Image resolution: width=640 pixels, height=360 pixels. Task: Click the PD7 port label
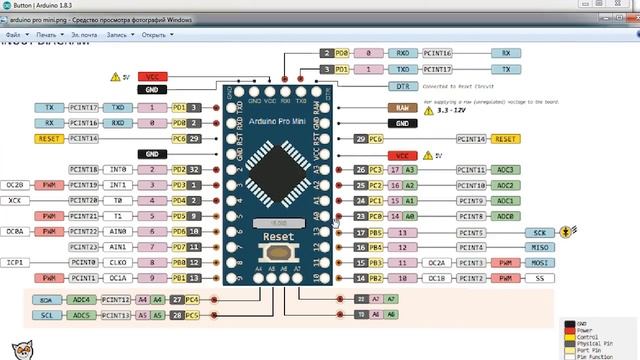(x=179, y=247)
